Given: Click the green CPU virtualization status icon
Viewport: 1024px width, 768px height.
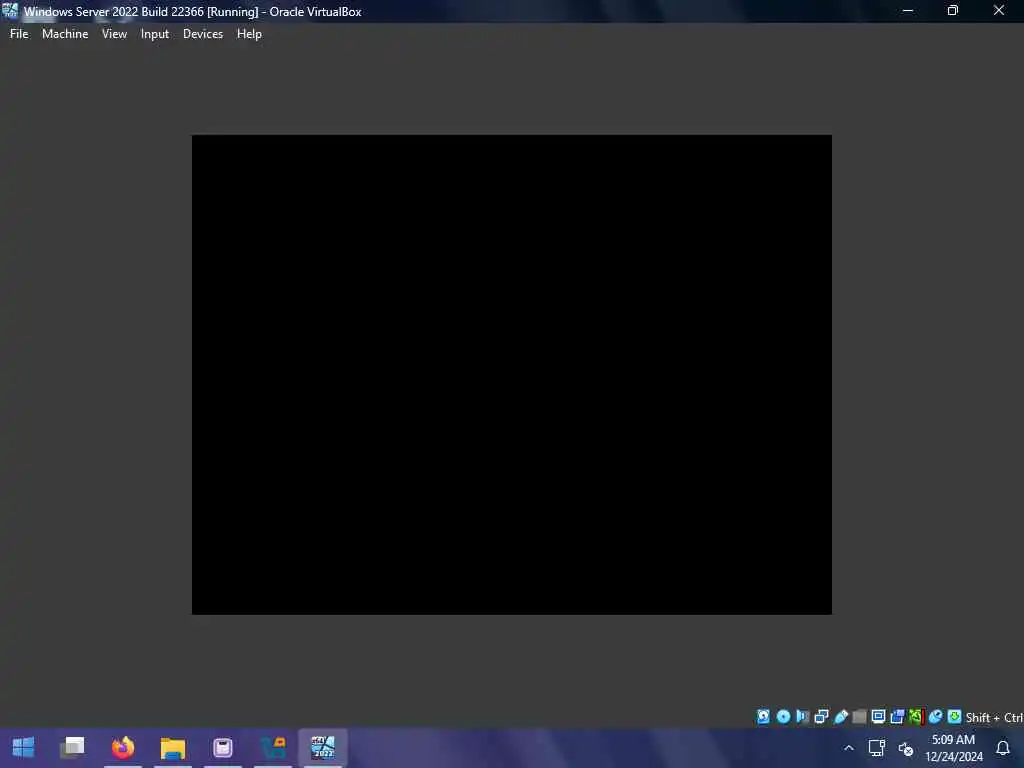Looking at the screenshot, I should 916,716.
